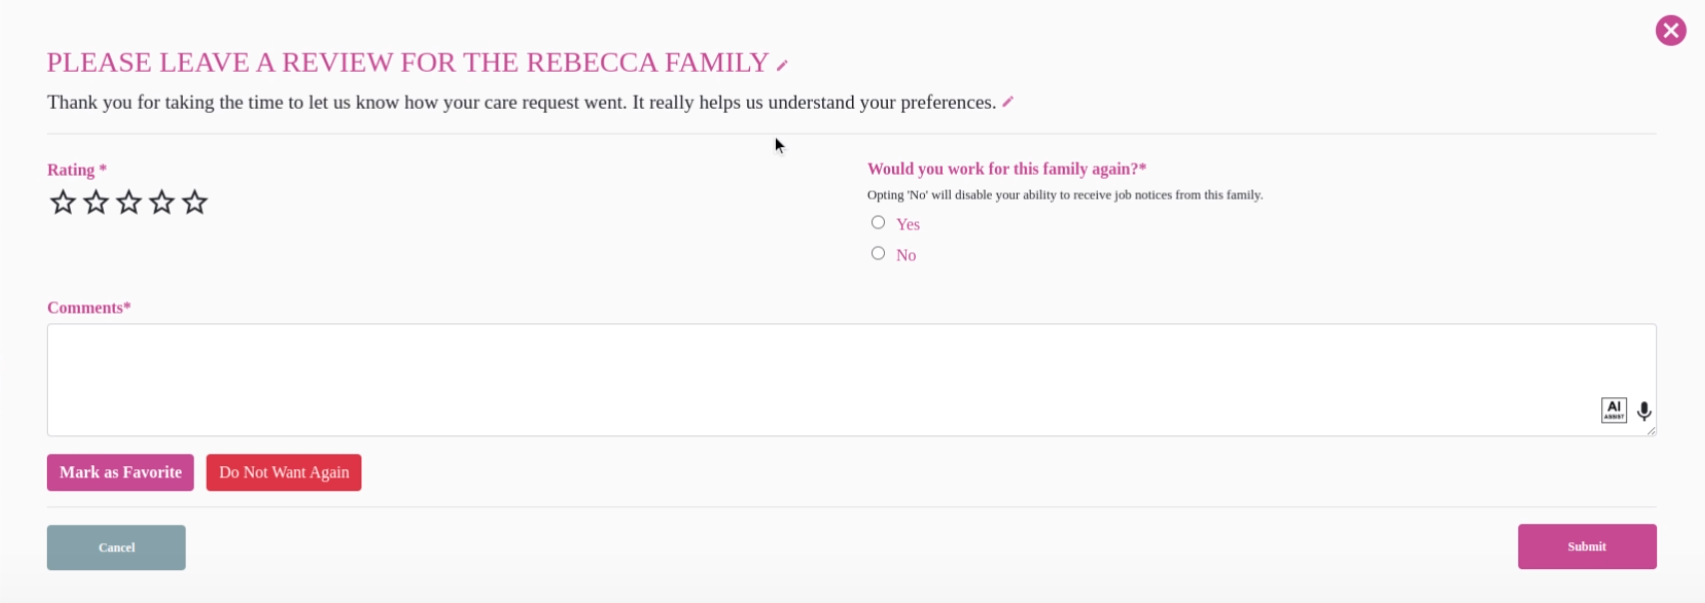Viewport: 1705px width, 603px height.
Task: Click pencil icon beside thank-you message
Action: tap(1008, 102)
